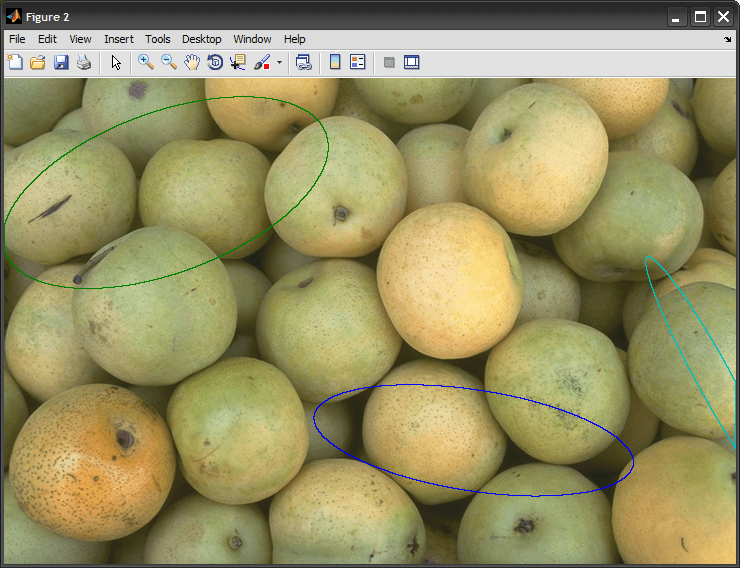Open the Desktop menu
This screenshot has height=568, width=740.
[202, 39]
